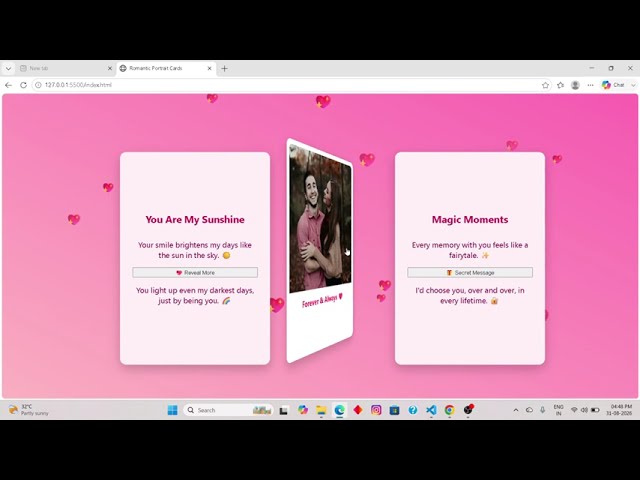Bookmark this page with the star icon

545,85
